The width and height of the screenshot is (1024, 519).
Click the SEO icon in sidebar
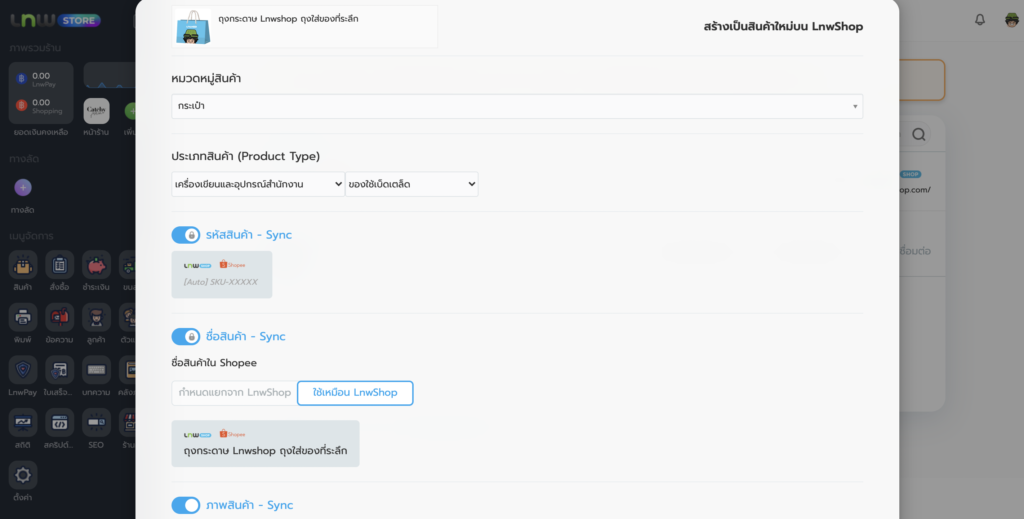click(96, 425)
